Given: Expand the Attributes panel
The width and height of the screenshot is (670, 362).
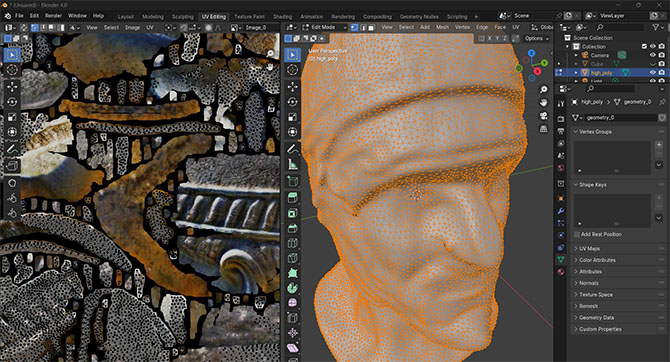Looking at the screenshot, I should [x=618, y=271].
